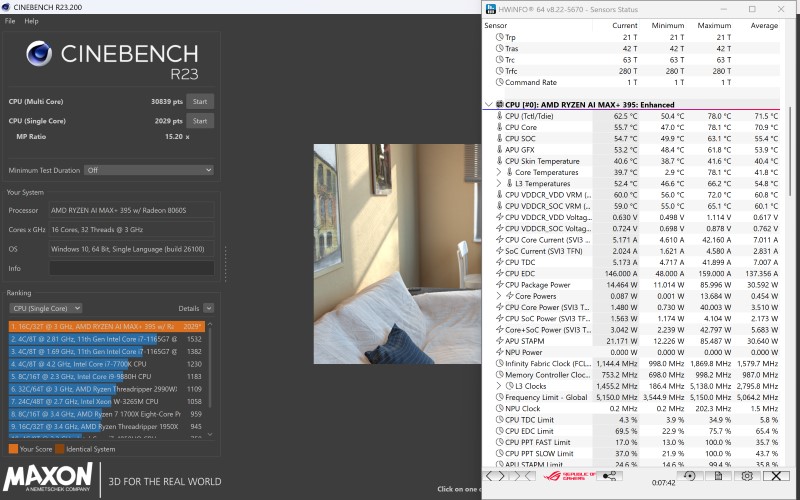Start the CPU (Multi Core) benchmark
The width and height of the screenshot is (800, 500).
click(200, 102)
